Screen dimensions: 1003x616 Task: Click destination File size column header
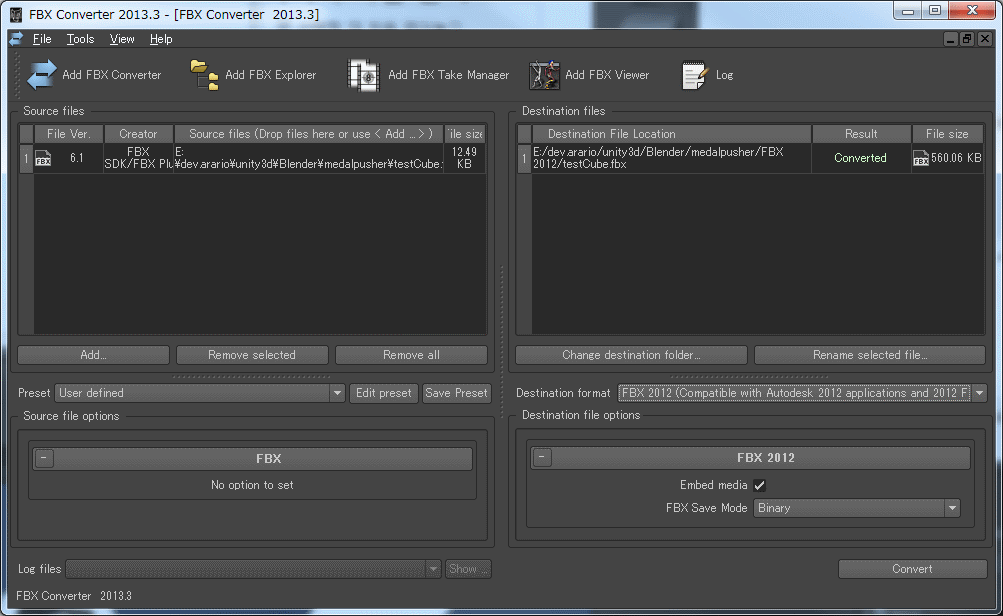tap(947, 134)
